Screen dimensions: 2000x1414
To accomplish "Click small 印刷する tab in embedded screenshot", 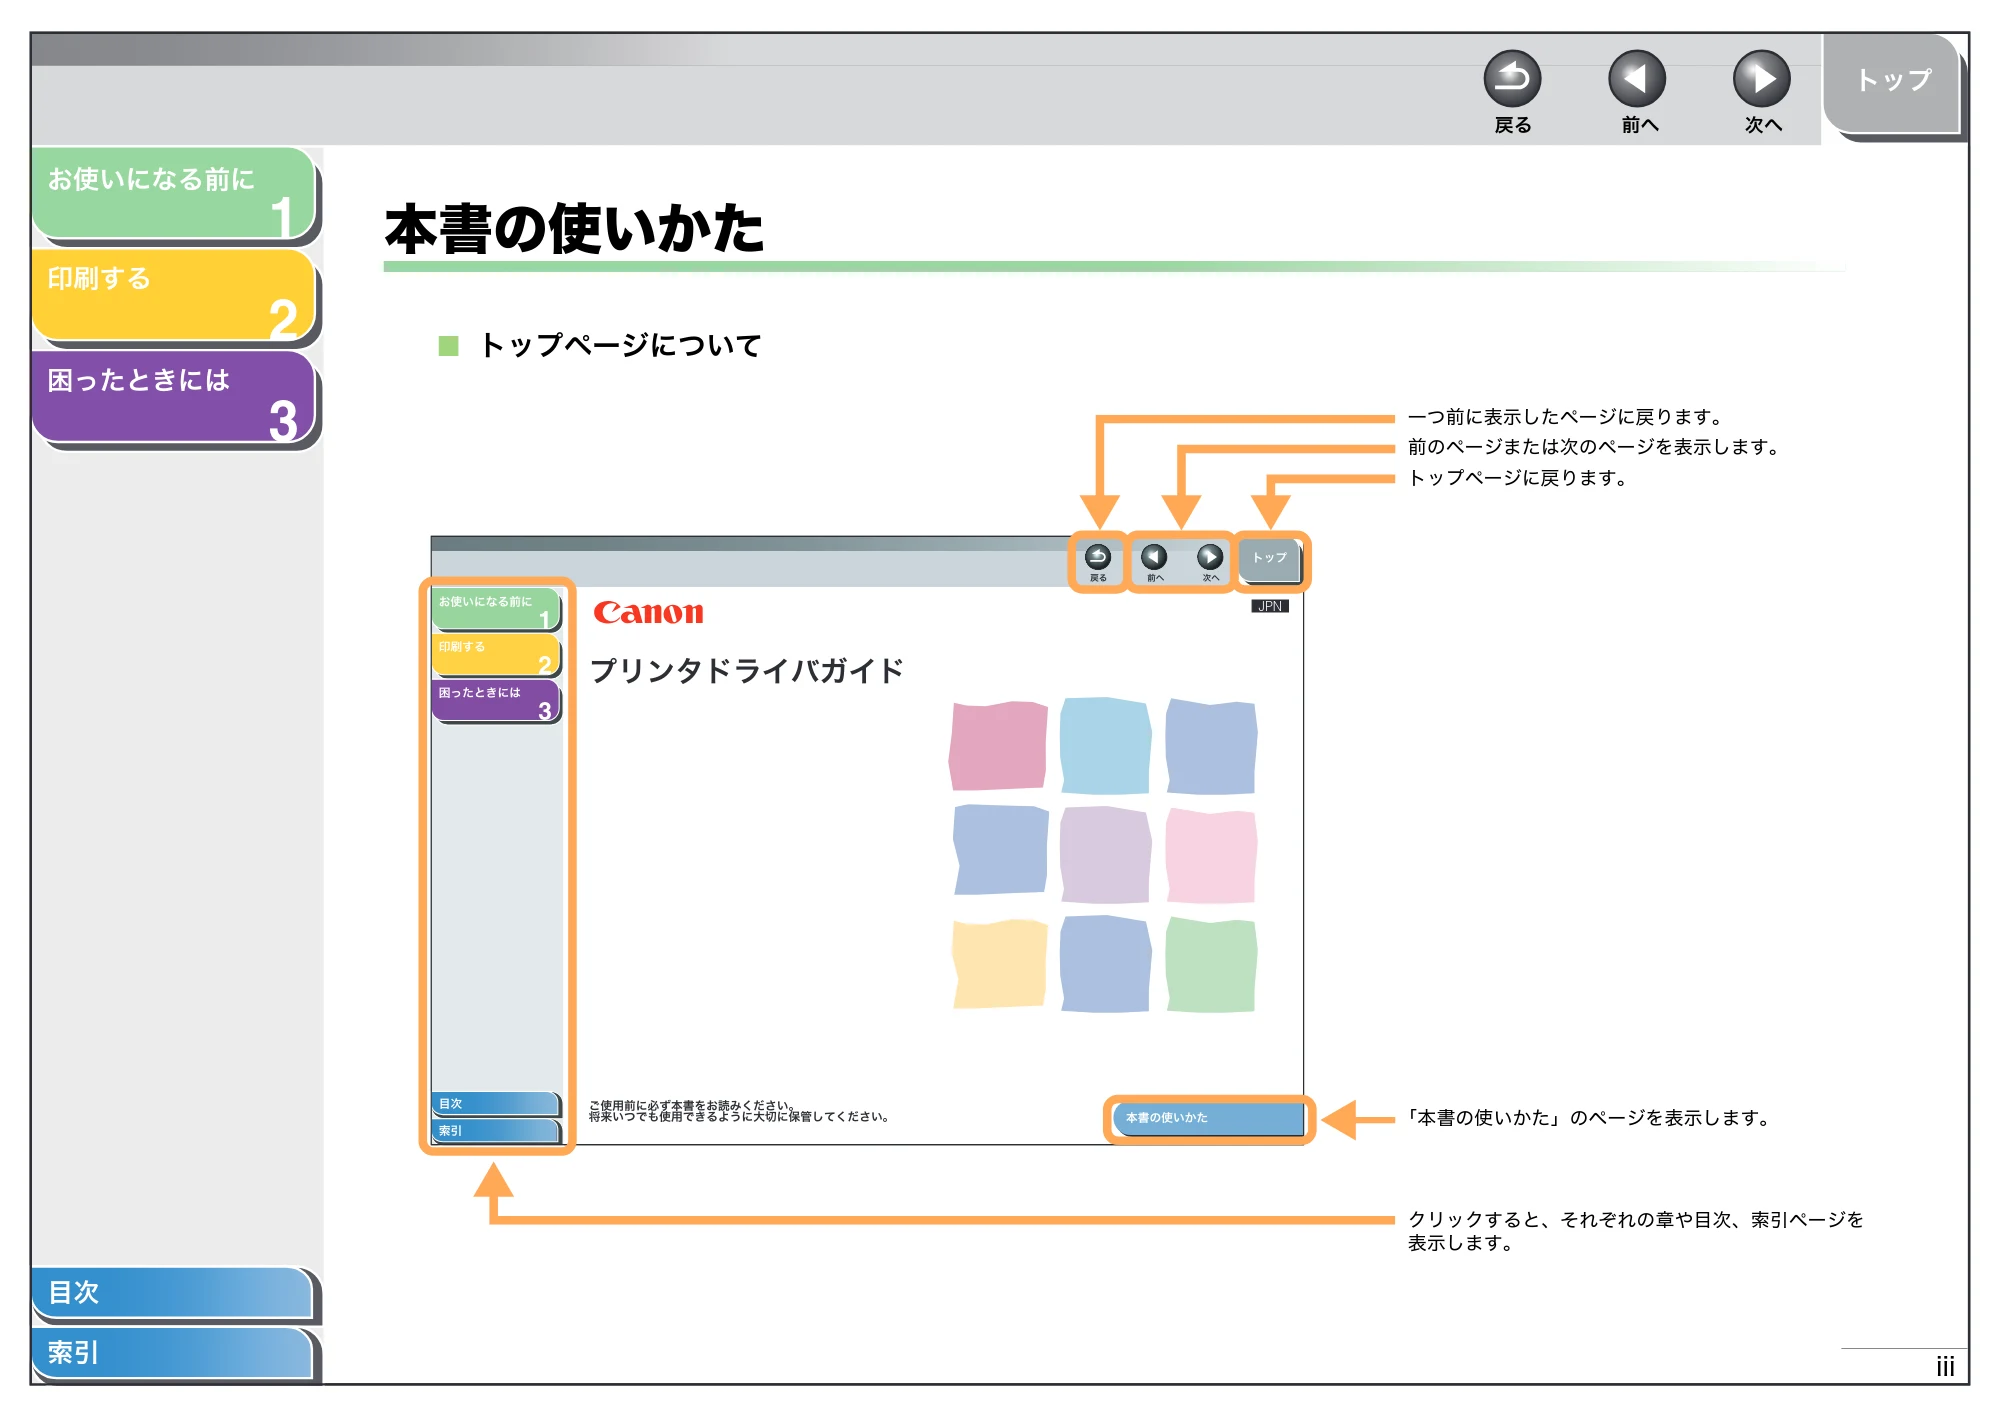I will (496, 655).
